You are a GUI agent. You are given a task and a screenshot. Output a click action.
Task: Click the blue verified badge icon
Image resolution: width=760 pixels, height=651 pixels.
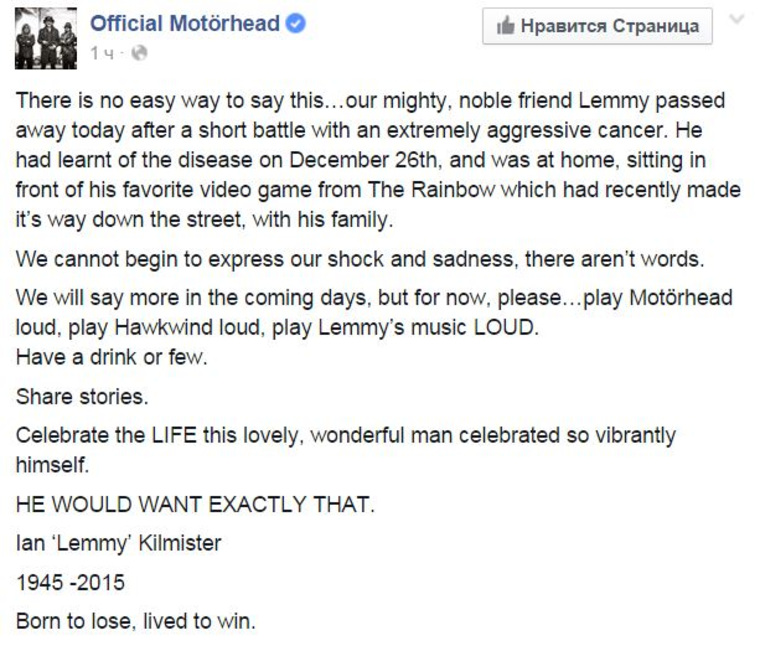coord(296,23)
